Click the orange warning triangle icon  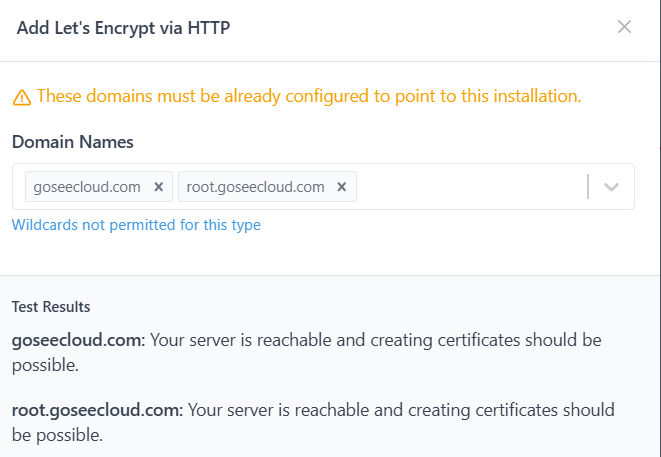[x=22, y=97]
